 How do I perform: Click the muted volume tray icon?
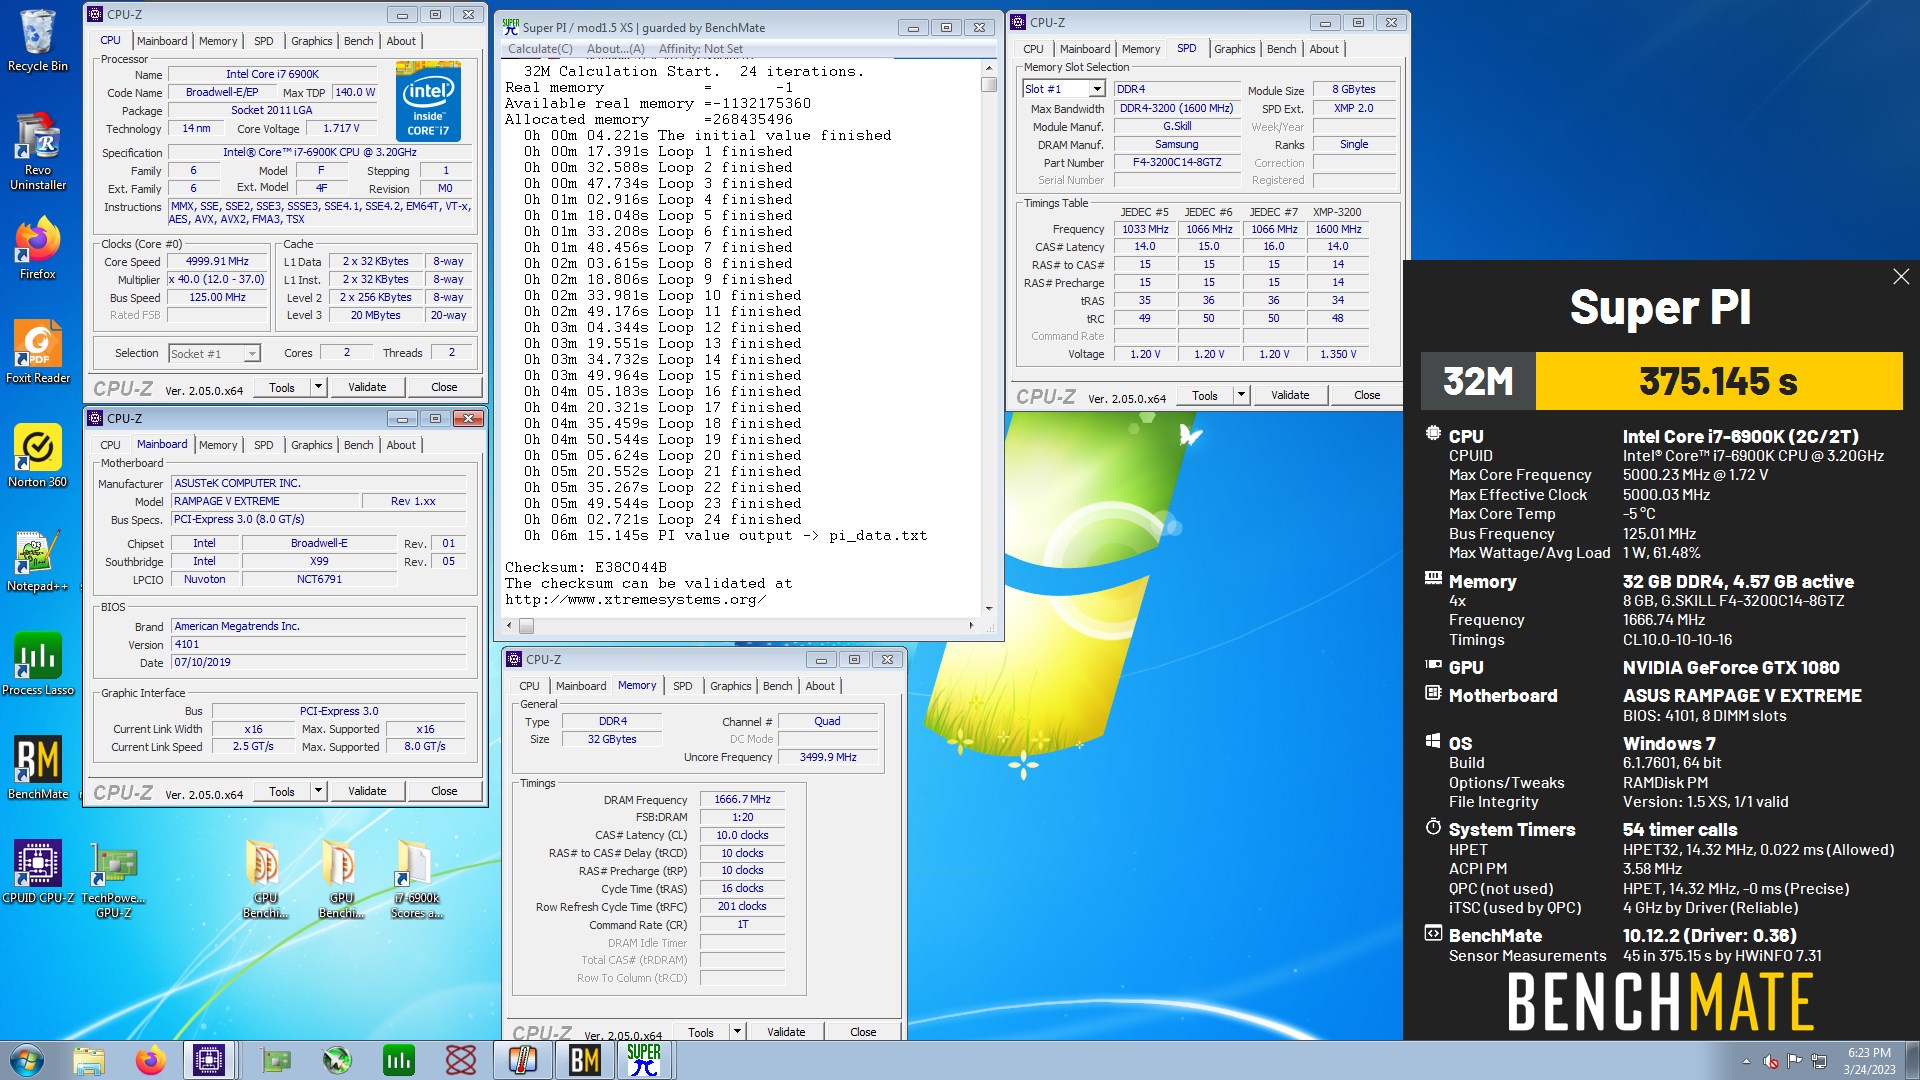pyautogui.click(x=1770, y=1061)
